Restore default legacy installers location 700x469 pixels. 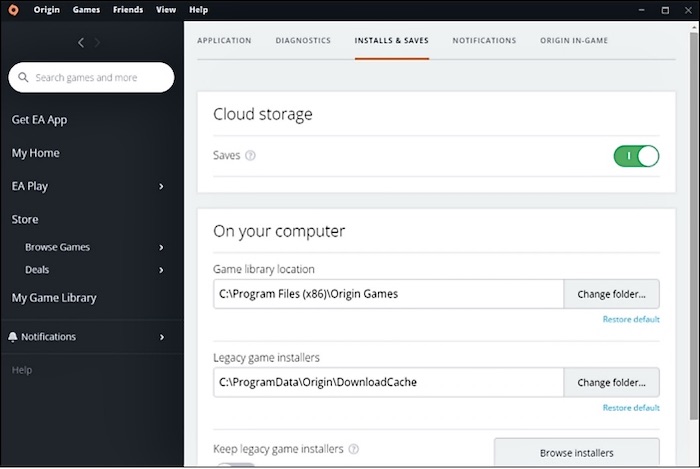(631, 408)
